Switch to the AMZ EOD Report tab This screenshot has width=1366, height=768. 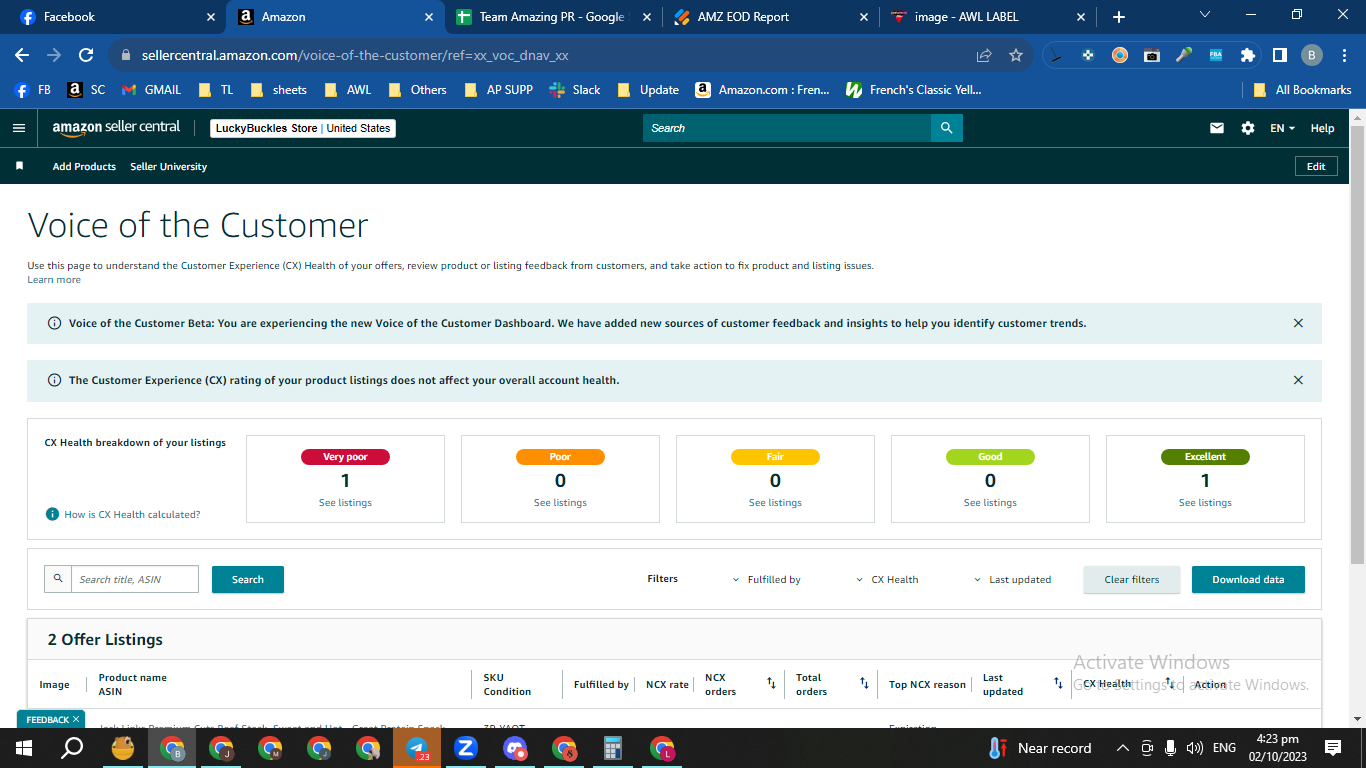[770, 17]
